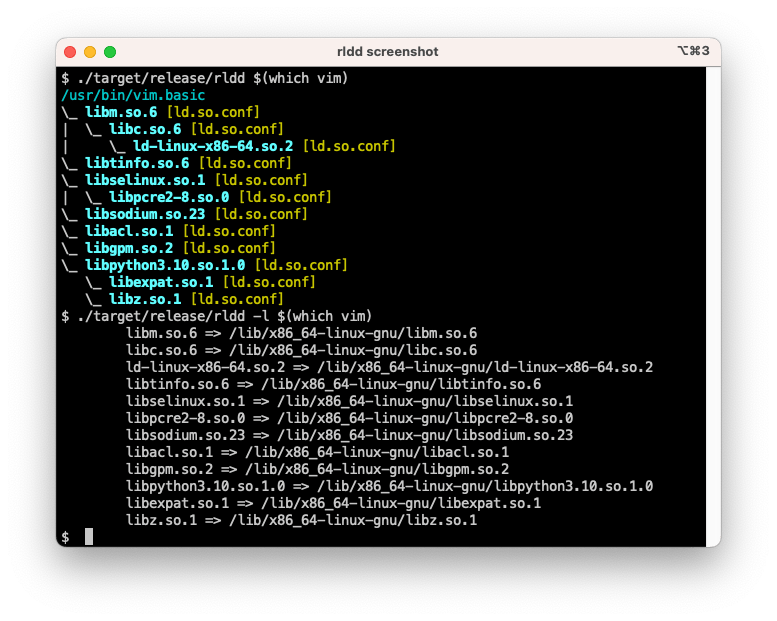
Task: Click the terminal's vertical scrollbar track
Action: point(713,306)
